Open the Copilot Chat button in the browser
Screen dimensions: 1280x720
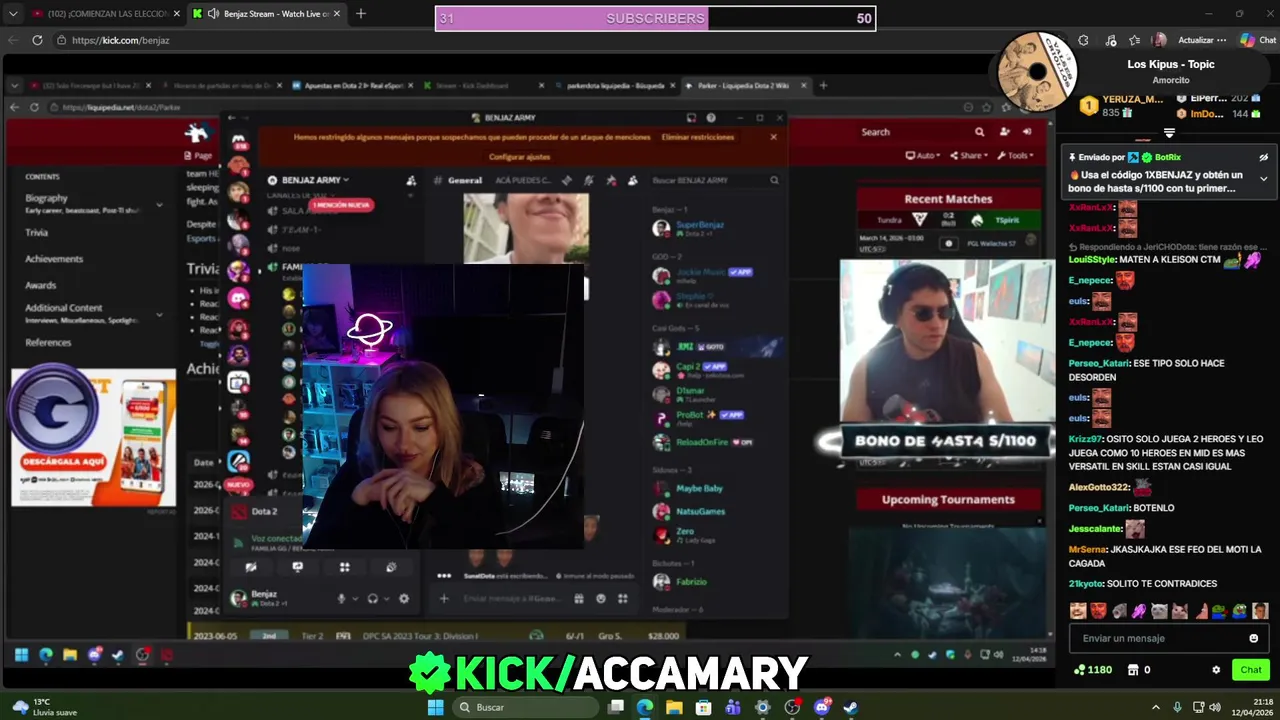[1258, 40]
